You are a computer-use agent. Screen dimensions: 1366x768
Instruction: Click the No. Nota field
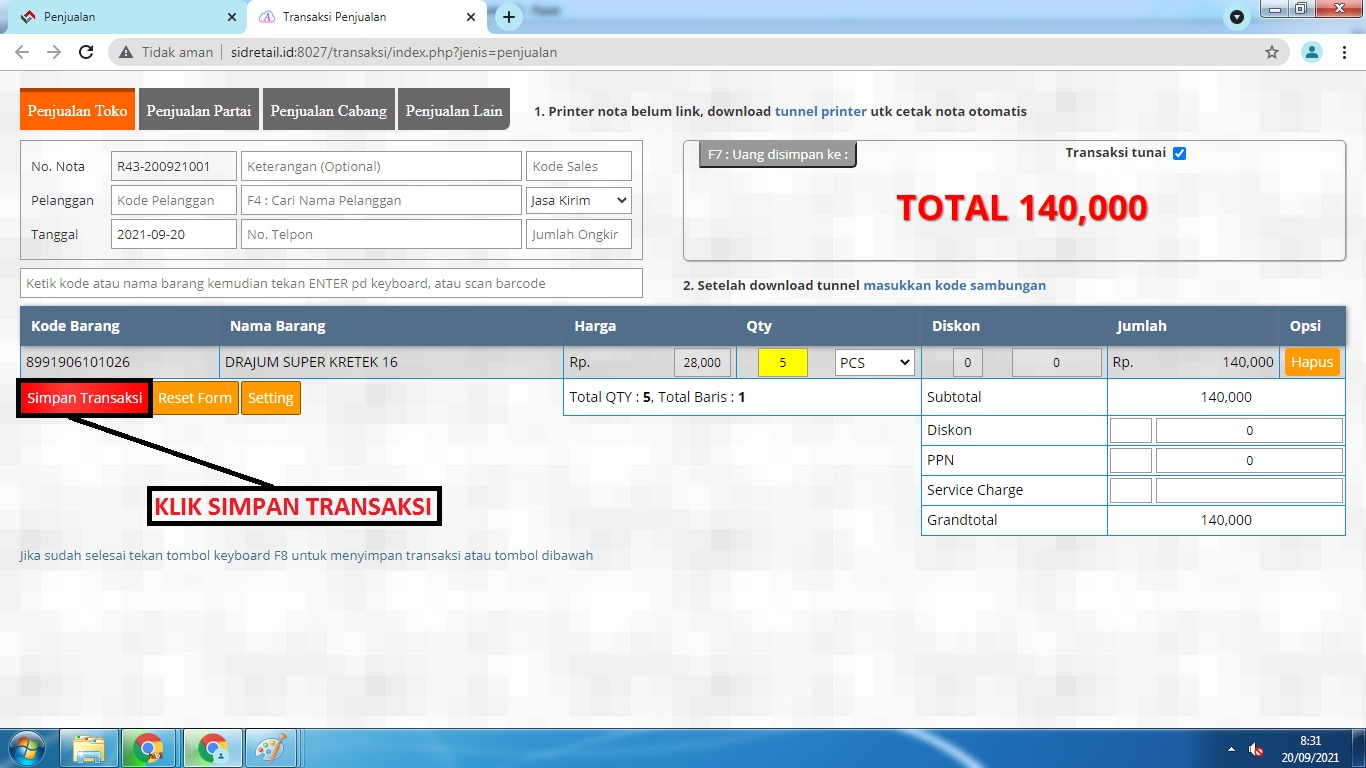pyautogui.click(x=174, y=166)
